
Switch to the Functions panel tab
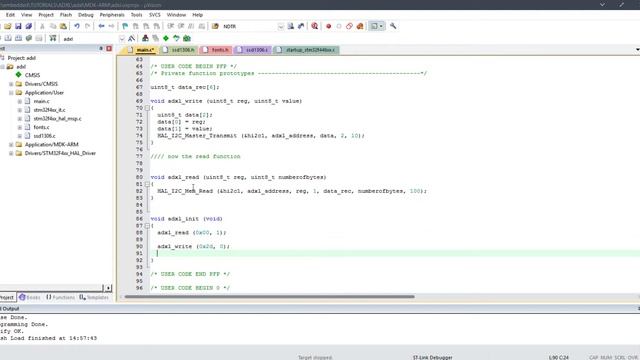[60, 297]
